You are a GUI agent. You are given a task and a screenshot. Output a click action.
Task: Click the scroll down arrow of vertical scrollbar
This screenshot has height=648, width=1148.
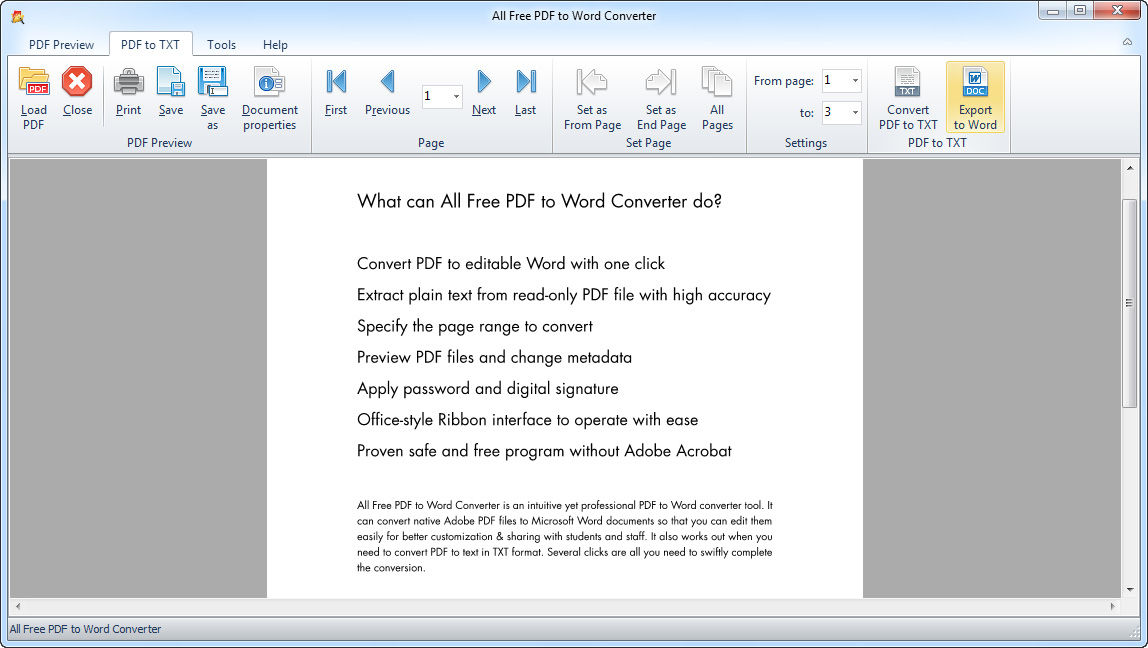(1130, 589)
